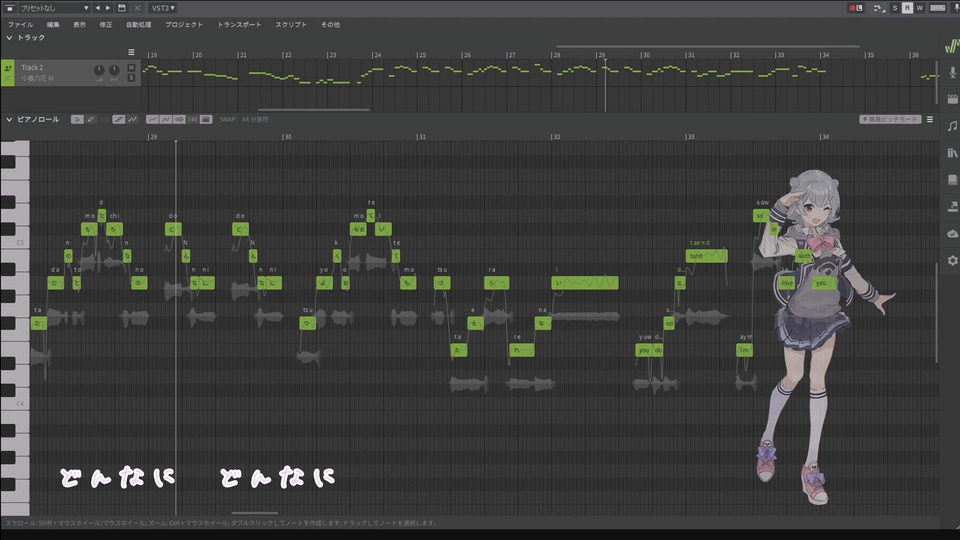Solo Track 2 with the S button
Screen dimensions: 960x540
[x=131, y=78]
